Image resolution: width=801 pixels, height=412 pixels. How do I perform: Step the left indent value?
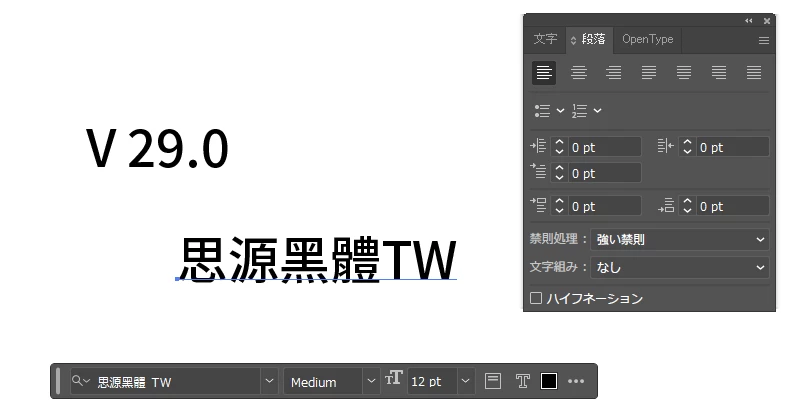(x=559, y=147)
